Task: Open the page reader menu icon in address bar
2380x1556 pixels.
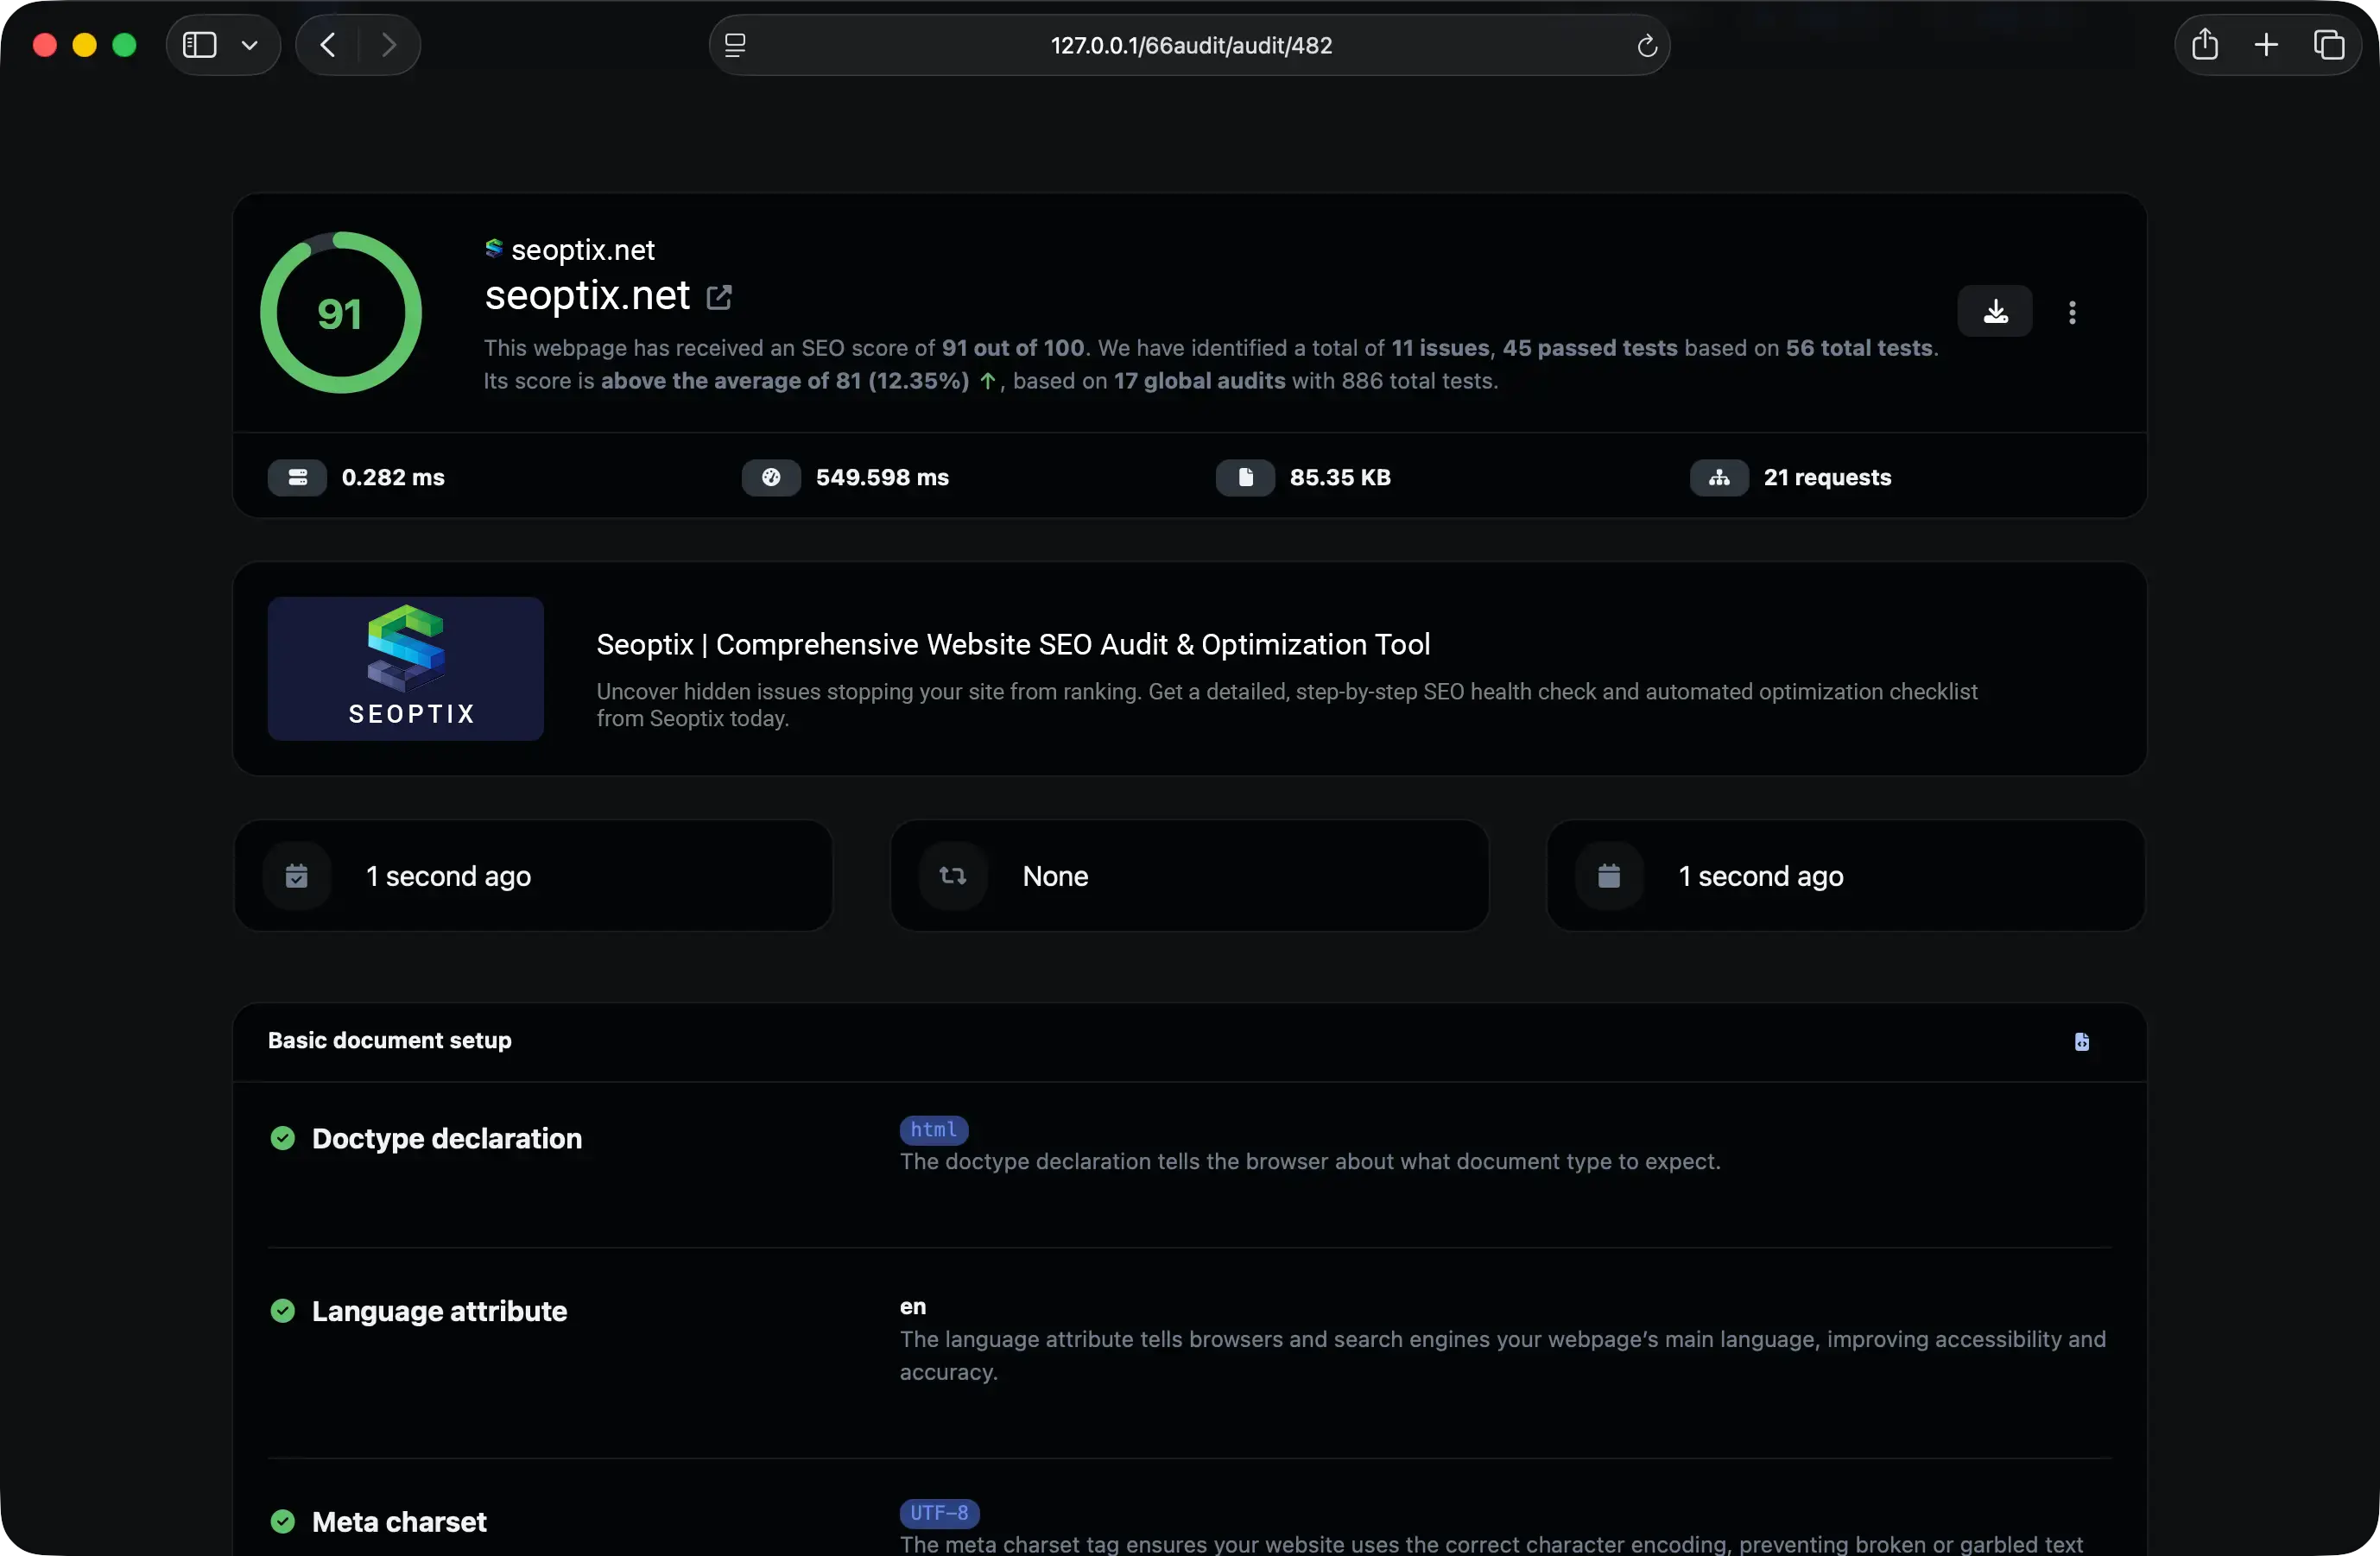Action: 735,45
